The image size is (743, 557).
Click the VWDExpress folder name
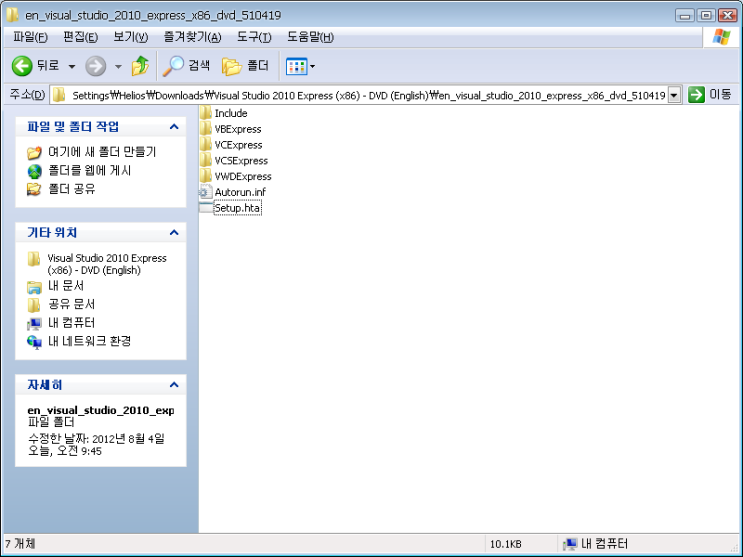[243, 176]
